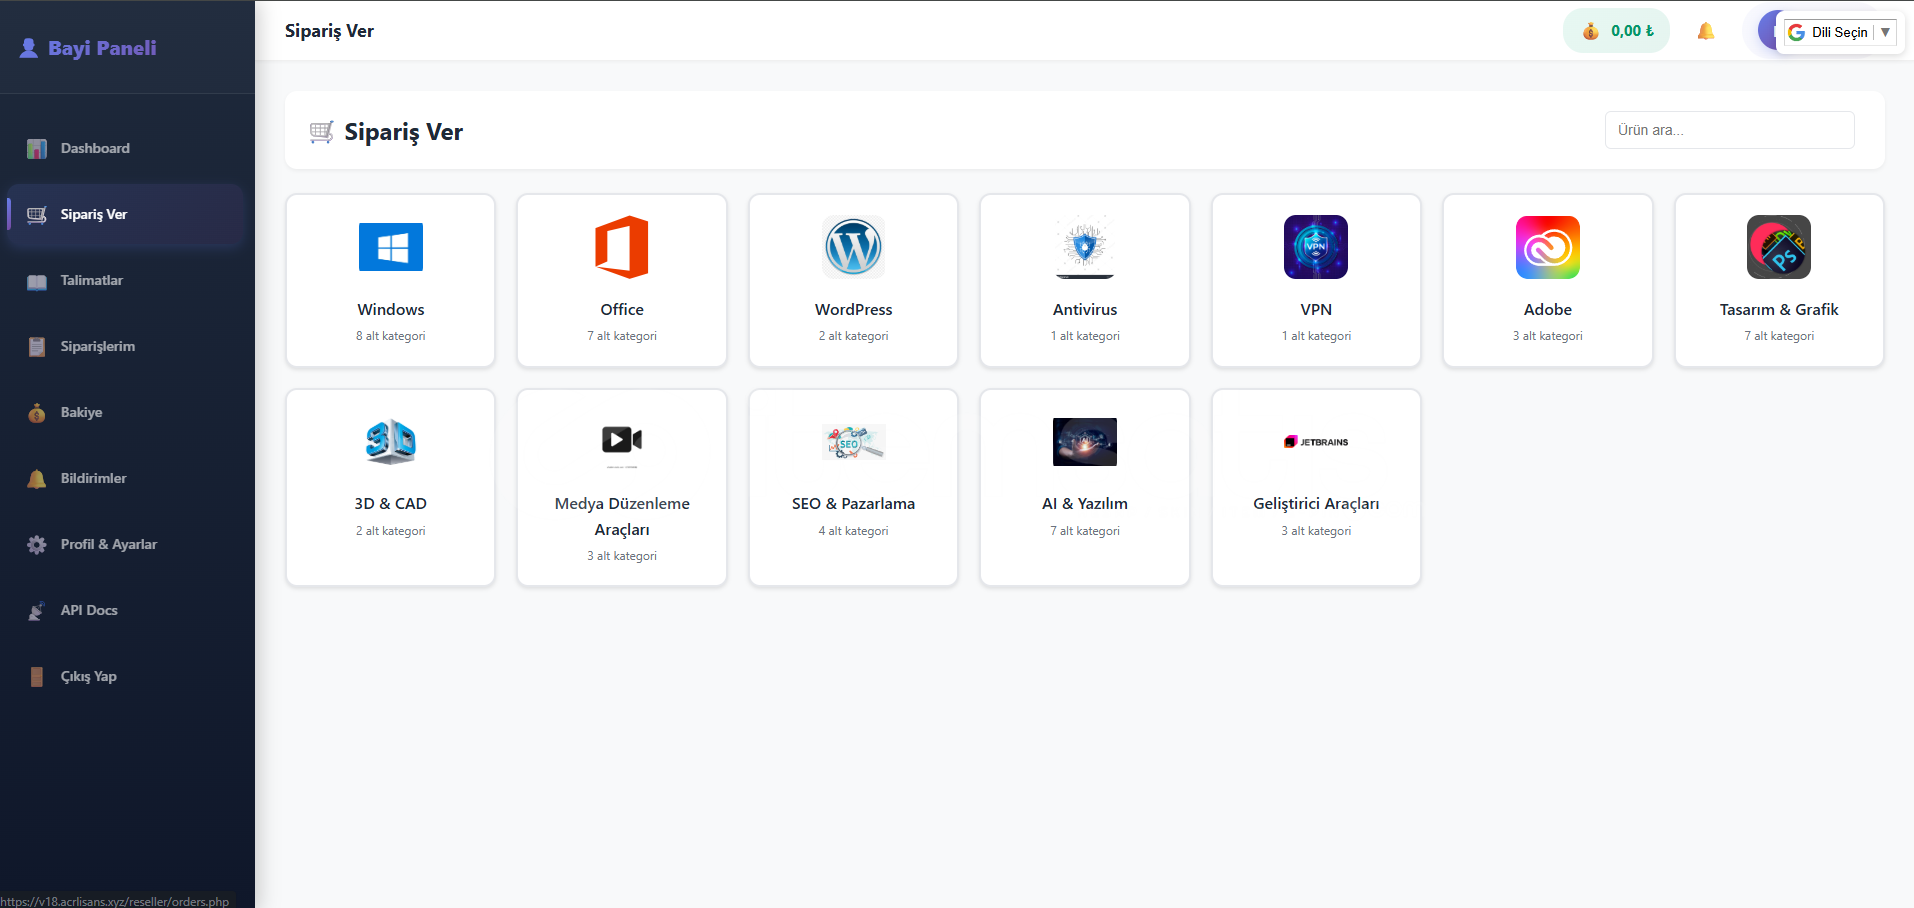Focus the Ürün ara search field
The height and width of the screenshot is (908, 1914).
click(1729, 130)
